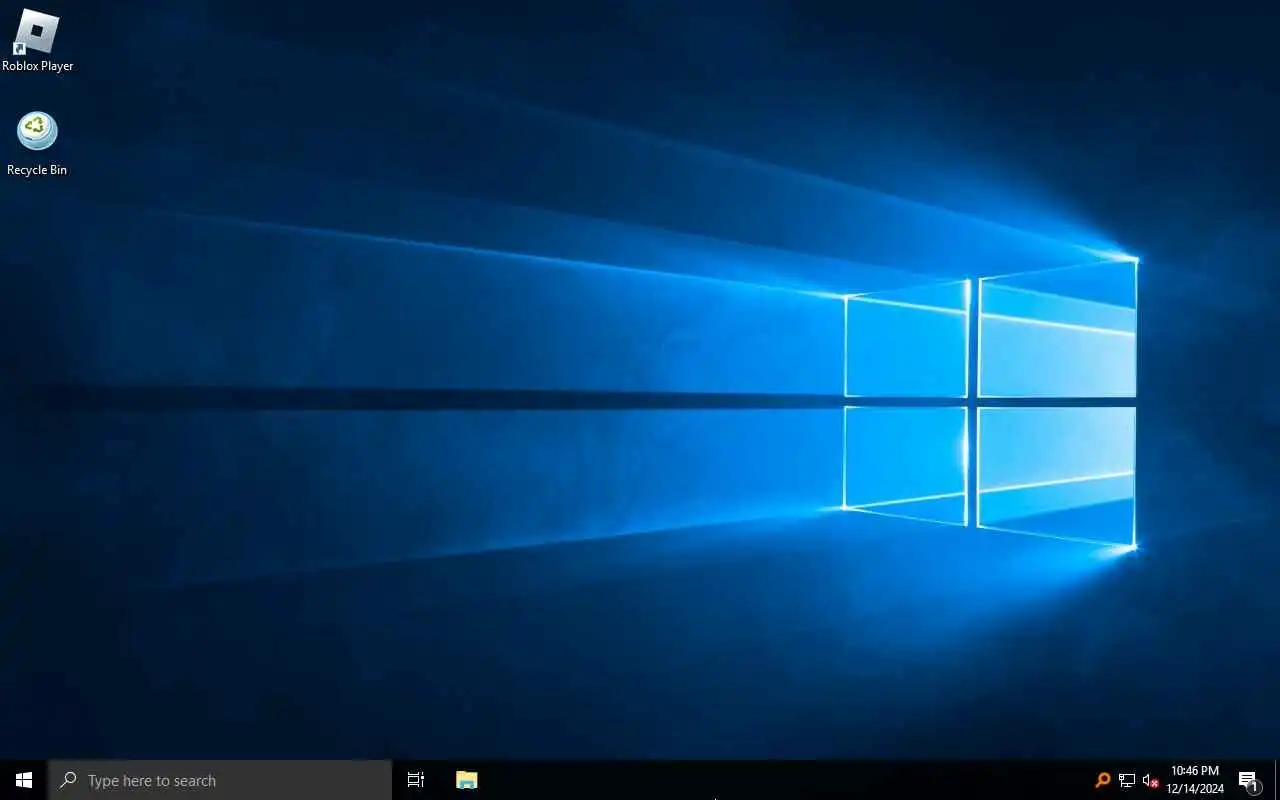Select the Roblox Player desktop shortcut
The width and height of the screenshot is (1280, 800).
[37, 40]
